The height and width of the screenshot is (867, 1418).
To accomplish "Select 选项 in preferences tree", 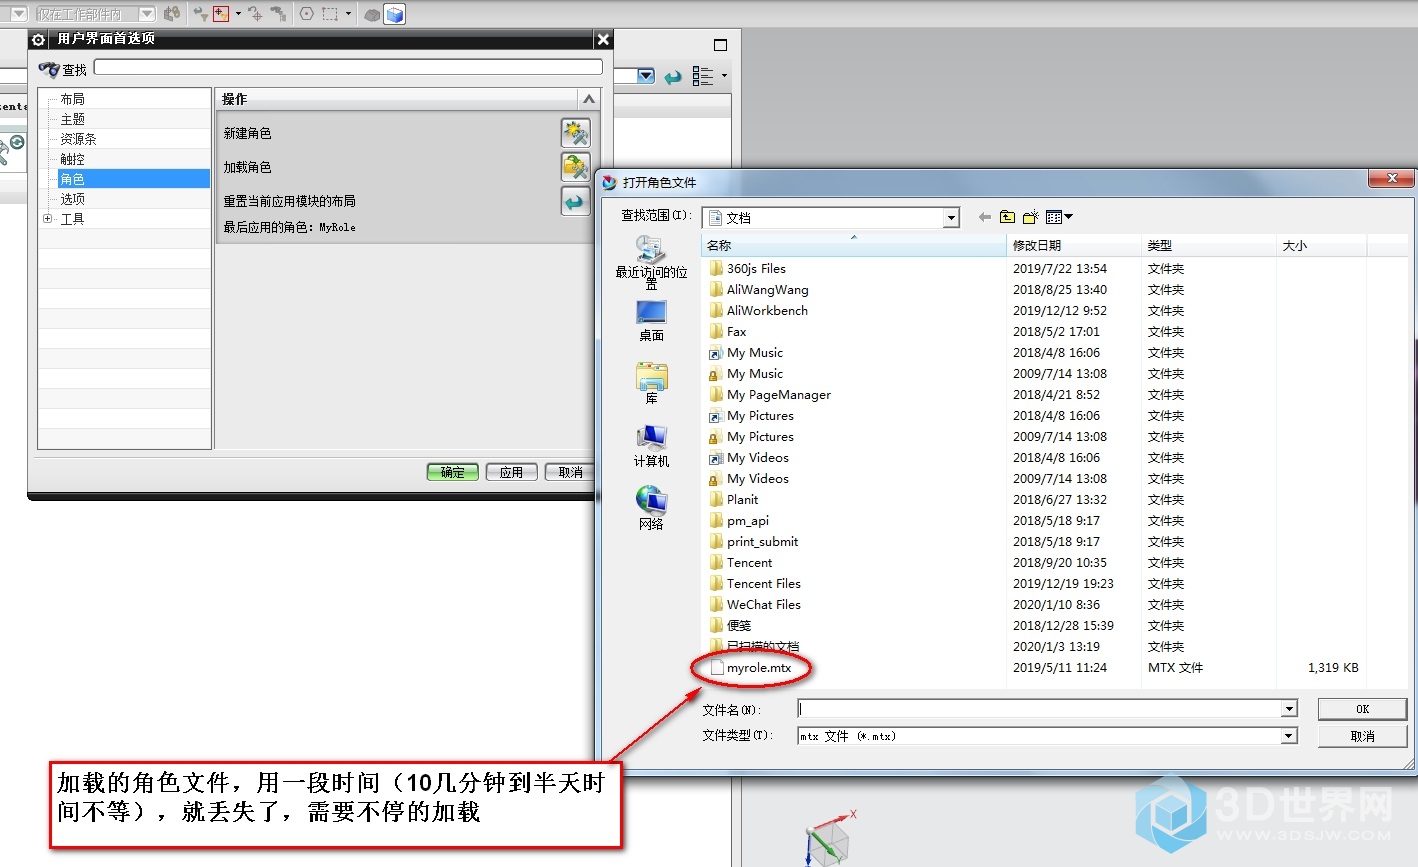I will [x=72, y=199].
